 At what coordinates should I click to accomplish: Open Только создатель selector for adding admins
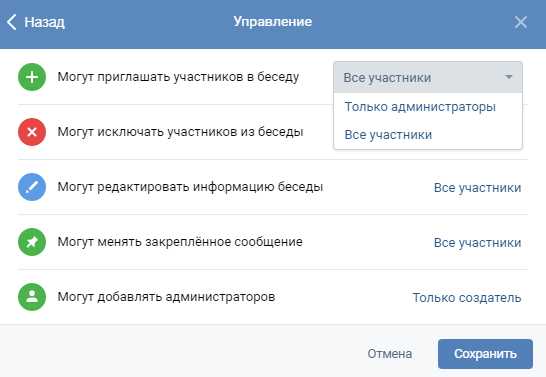467,298
